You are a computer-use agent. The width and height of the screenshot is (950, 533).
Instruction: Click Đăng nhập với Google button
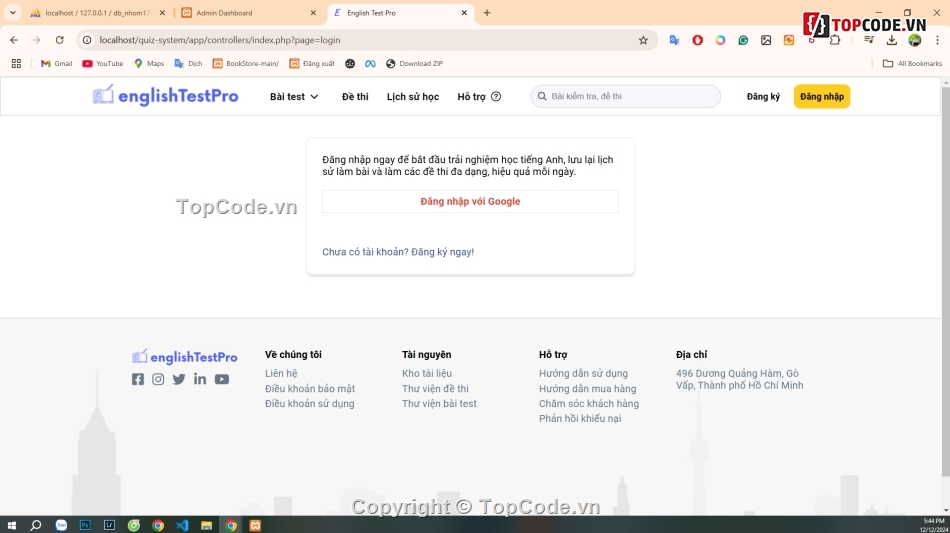pyautogui.click(x=470, y=201)
